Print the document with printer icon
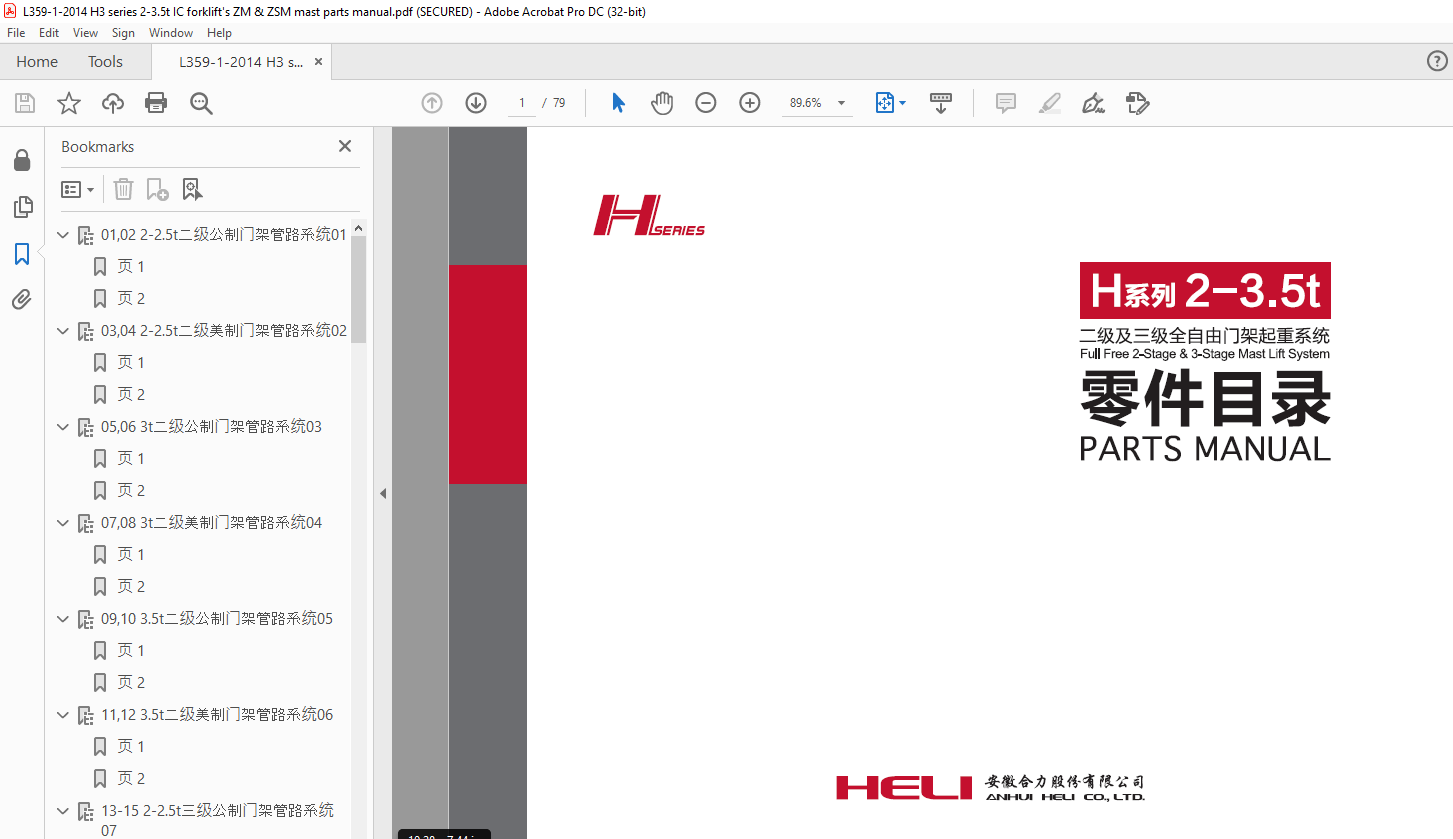The image size is (1453, 839). tap(156, 103)
